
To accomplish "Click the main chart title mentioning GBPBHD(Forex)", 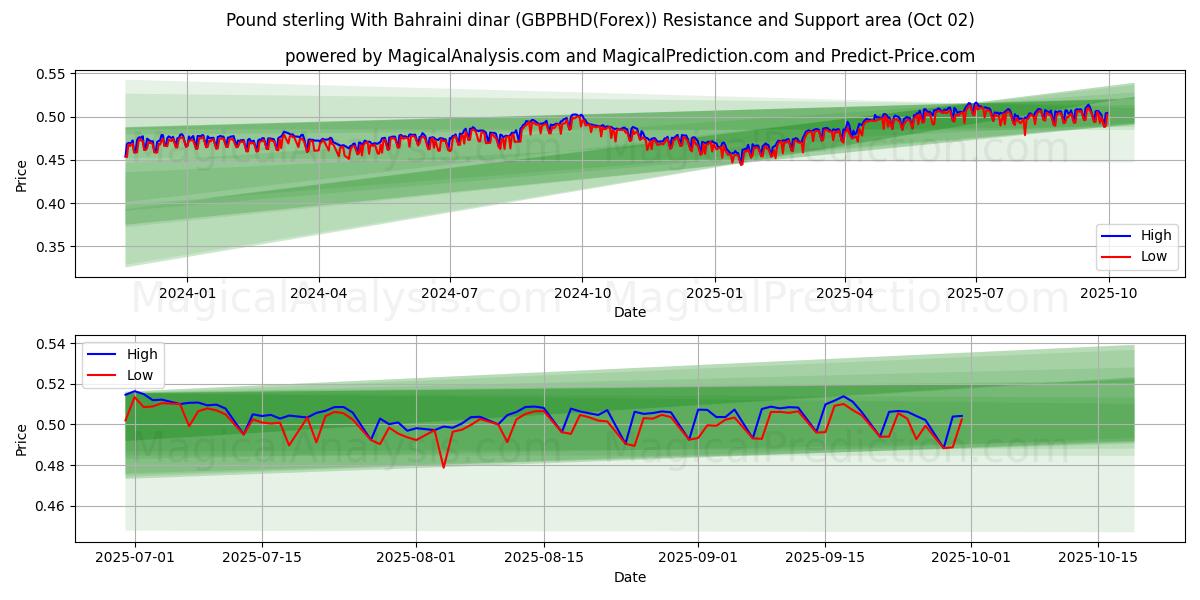I will [600, 20].
